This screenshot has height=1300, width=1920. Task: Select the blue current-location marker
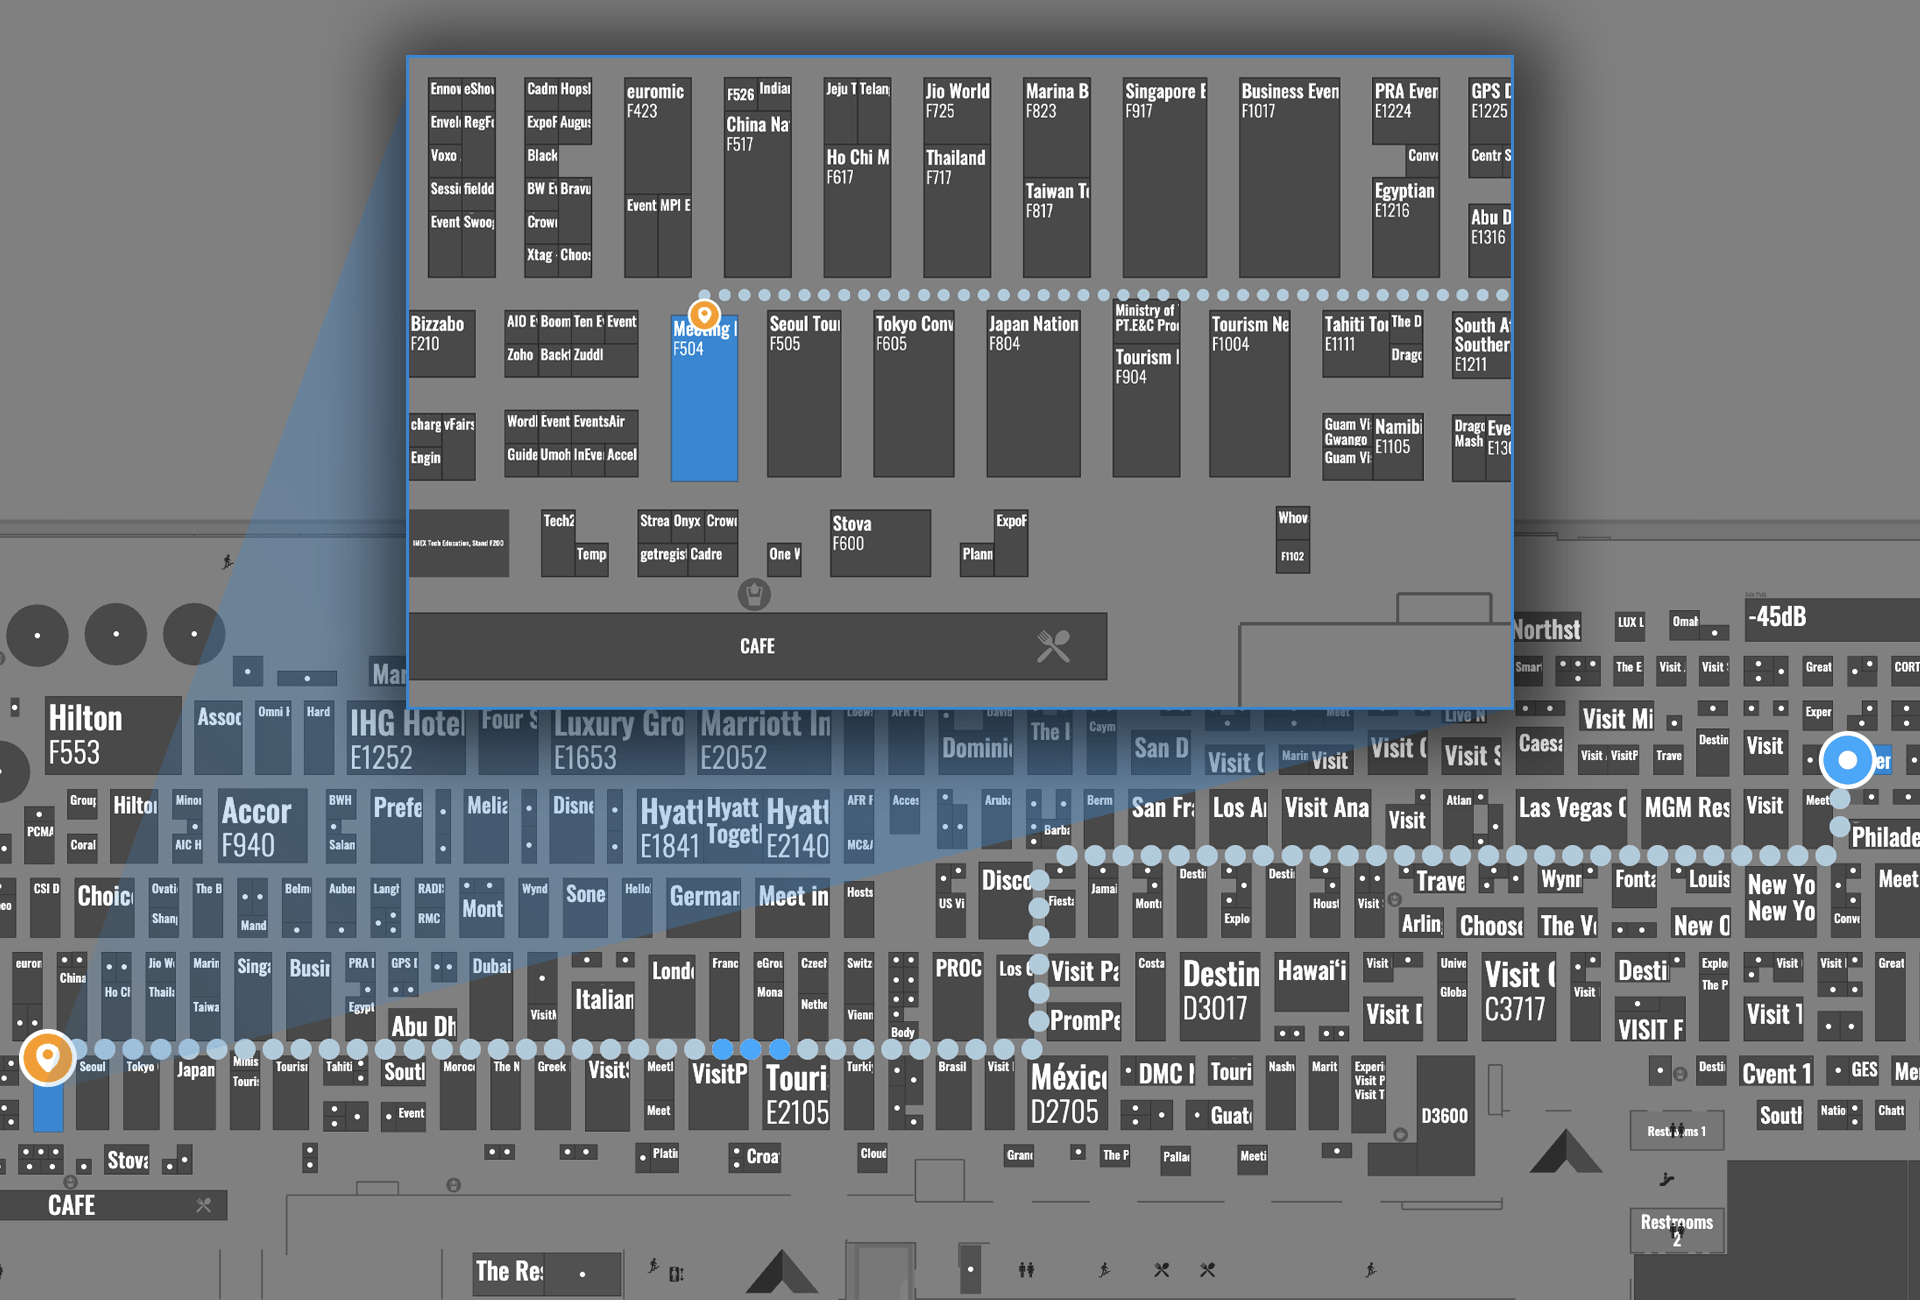(x=1847, y=760)
